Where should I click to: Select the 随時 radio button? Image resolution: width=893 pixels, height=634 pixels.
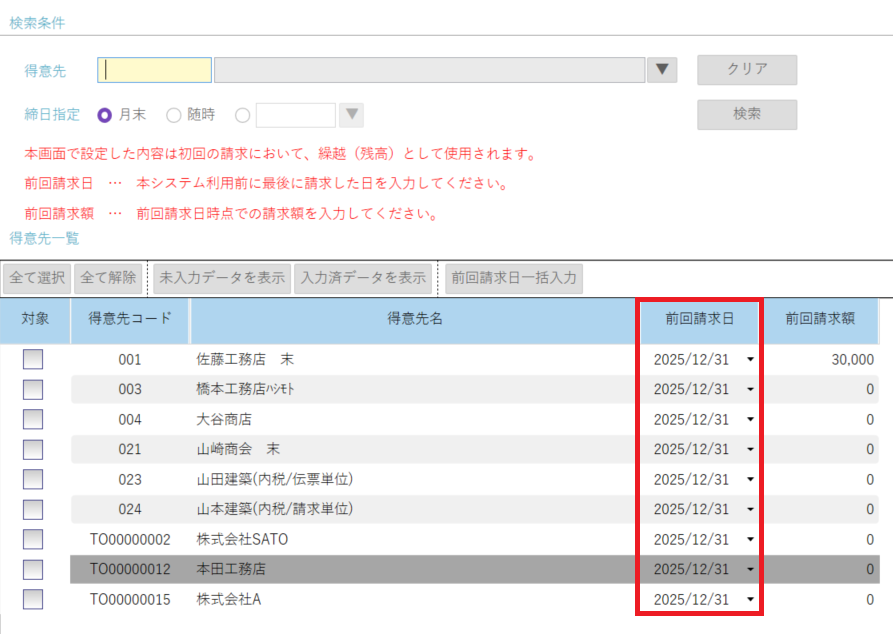pyautogui.click(x=174, y=115)
